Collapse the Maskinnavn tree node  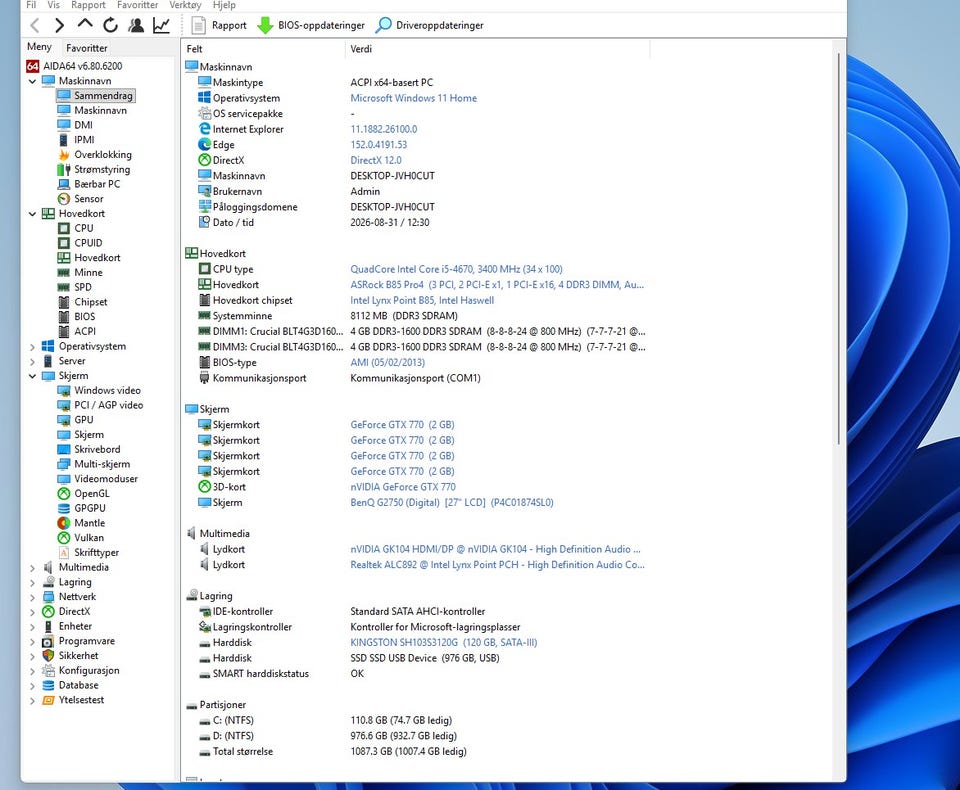point(32,81)
